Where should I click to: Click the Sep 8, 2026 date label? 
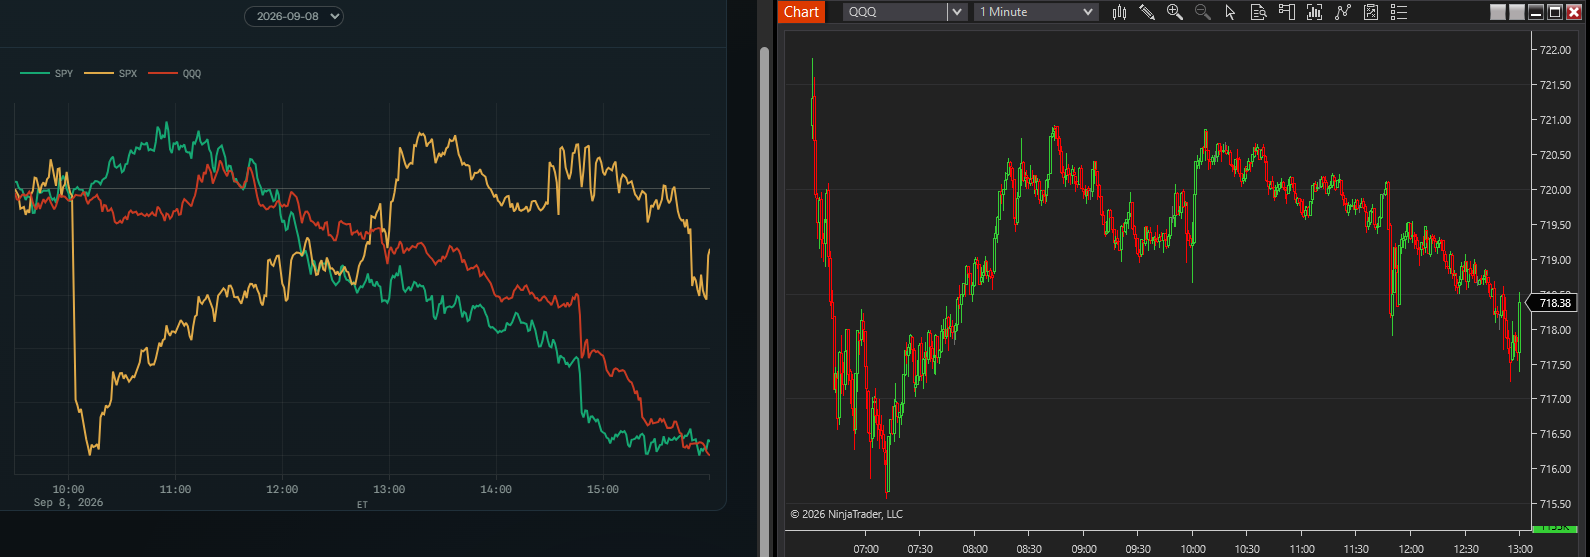point(68,502)
